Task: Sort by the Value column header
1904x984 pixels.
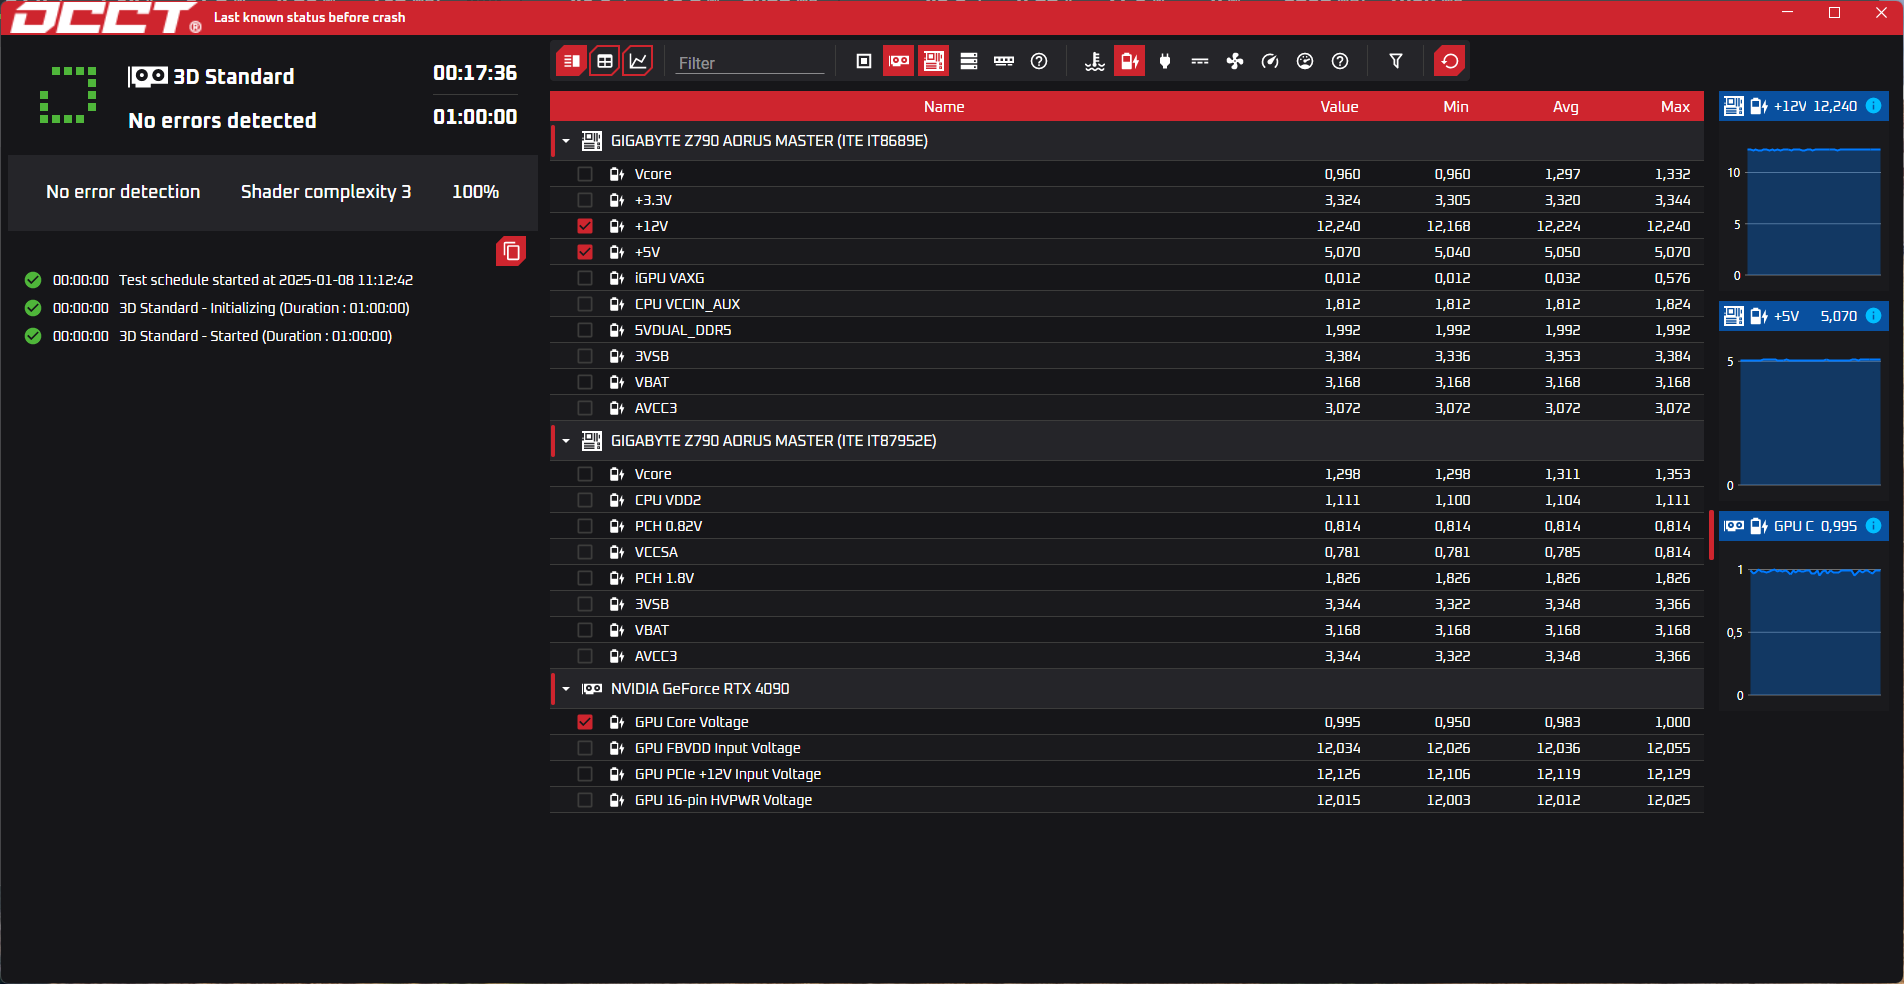Action: tap(1339, 107)
